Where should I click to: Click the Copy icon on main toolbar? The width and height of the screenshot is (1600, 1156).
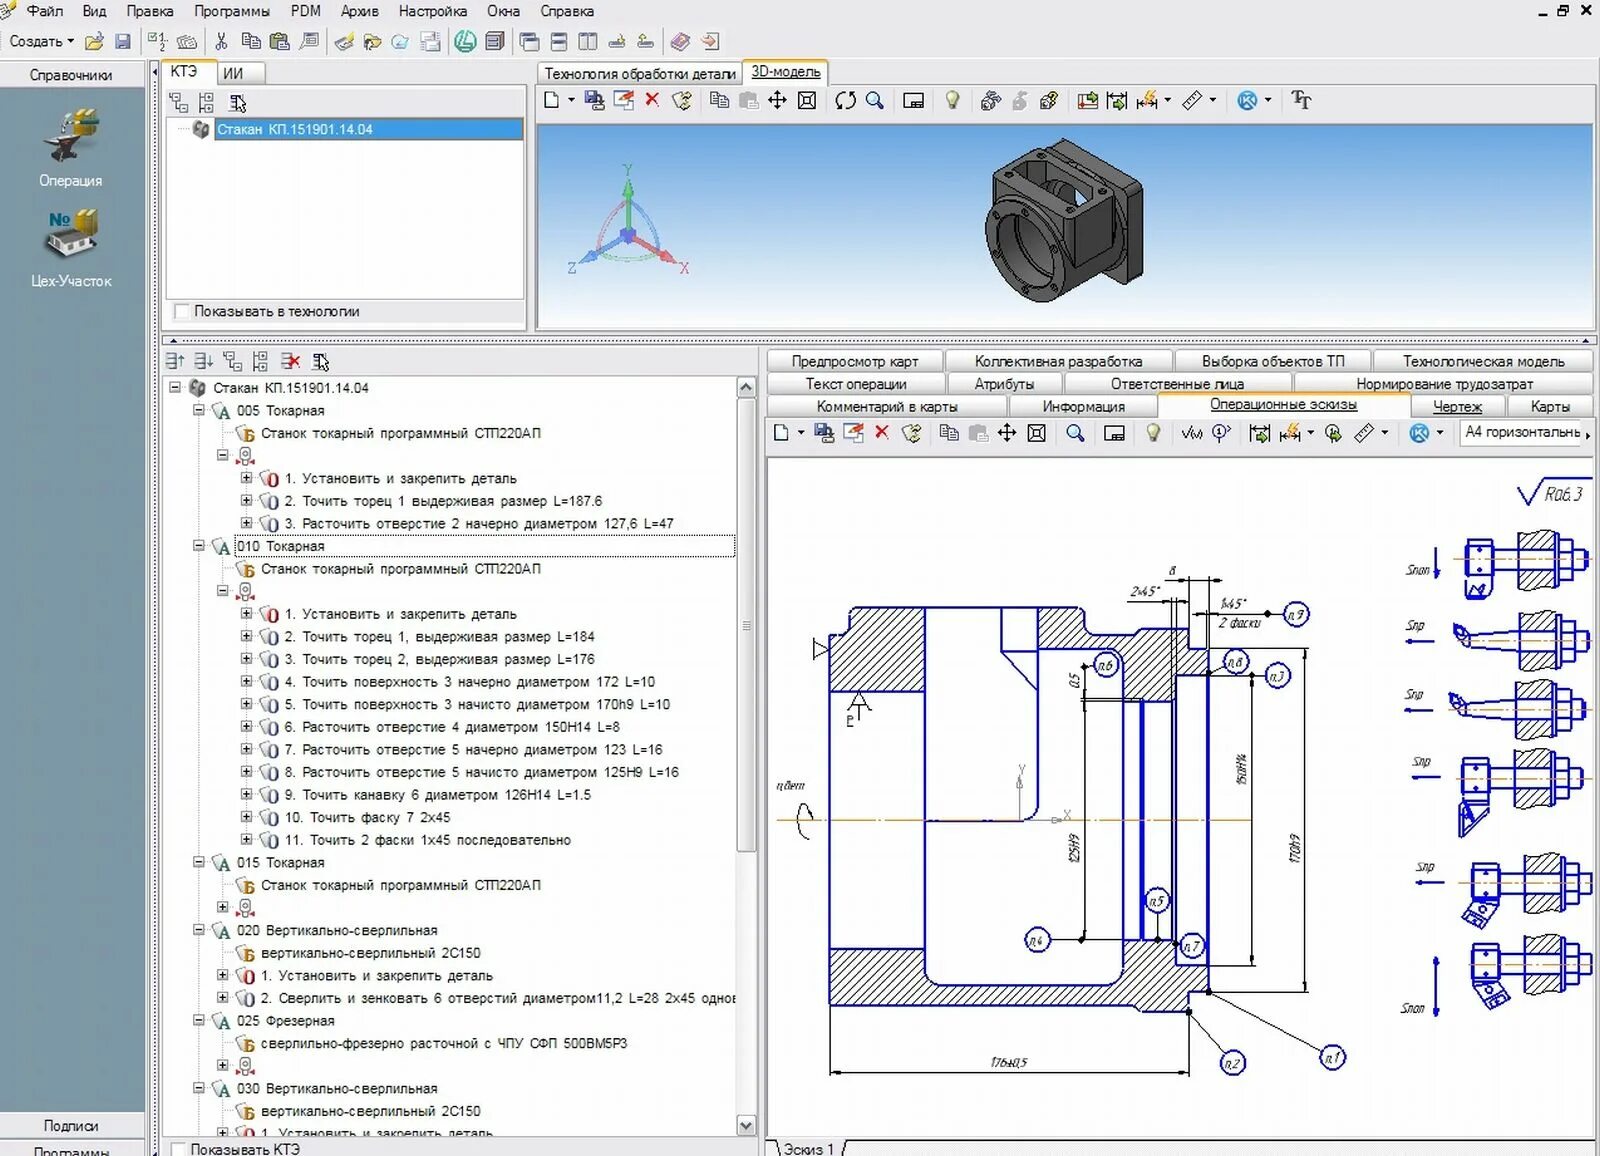point(250,42)
